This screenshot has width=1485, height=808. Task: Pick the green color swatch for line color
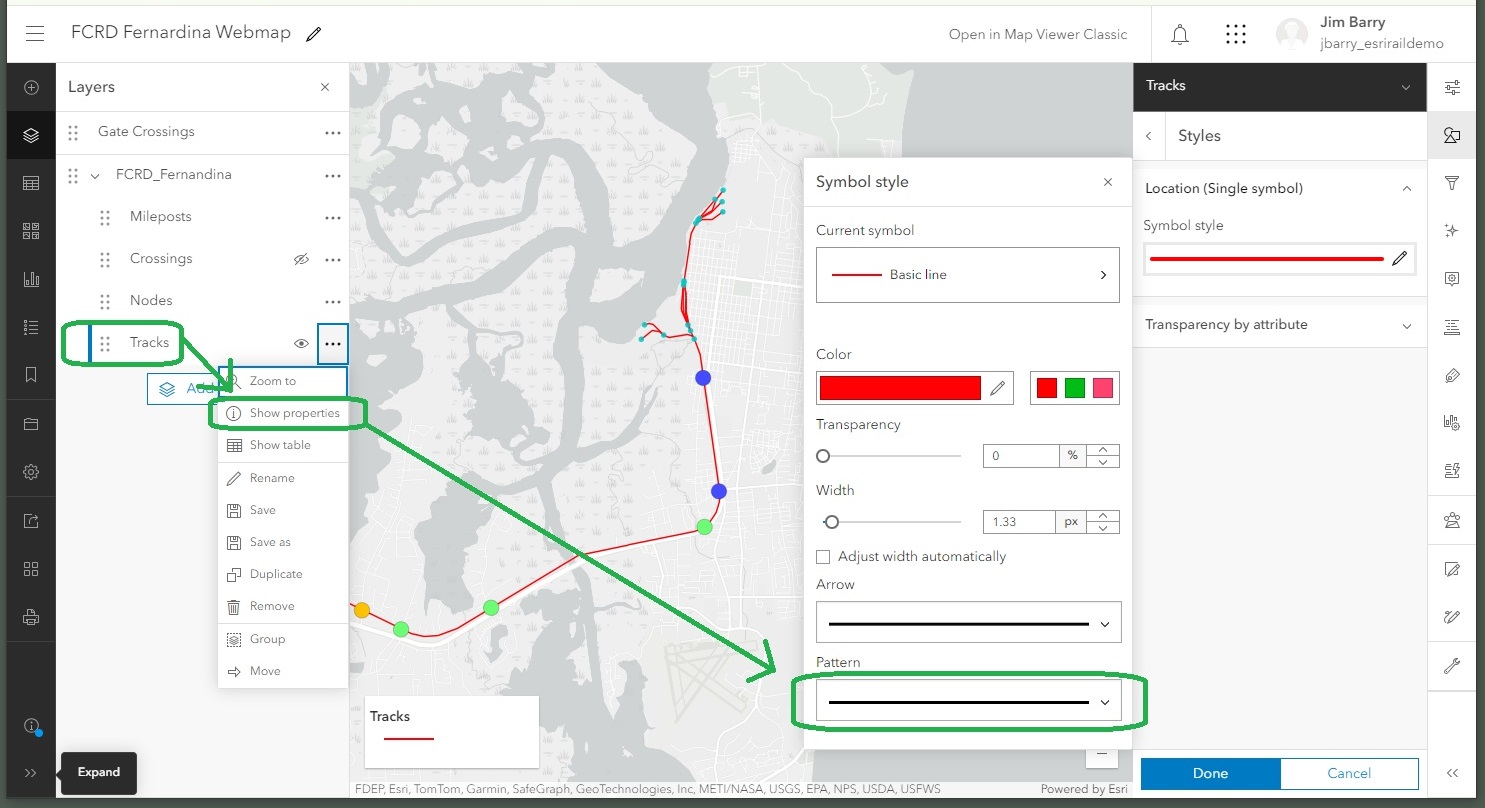tap(1075, 387)
